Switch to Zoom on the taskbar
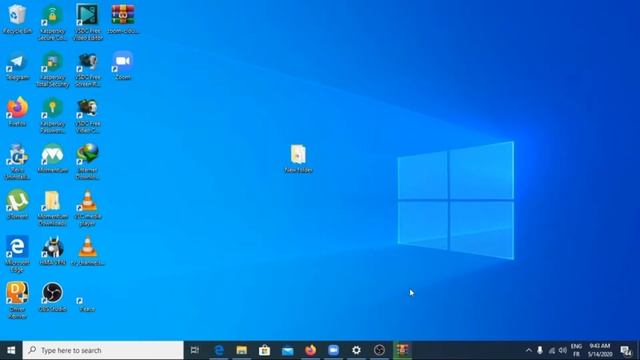The image size is (640, 360). (333, 350)
